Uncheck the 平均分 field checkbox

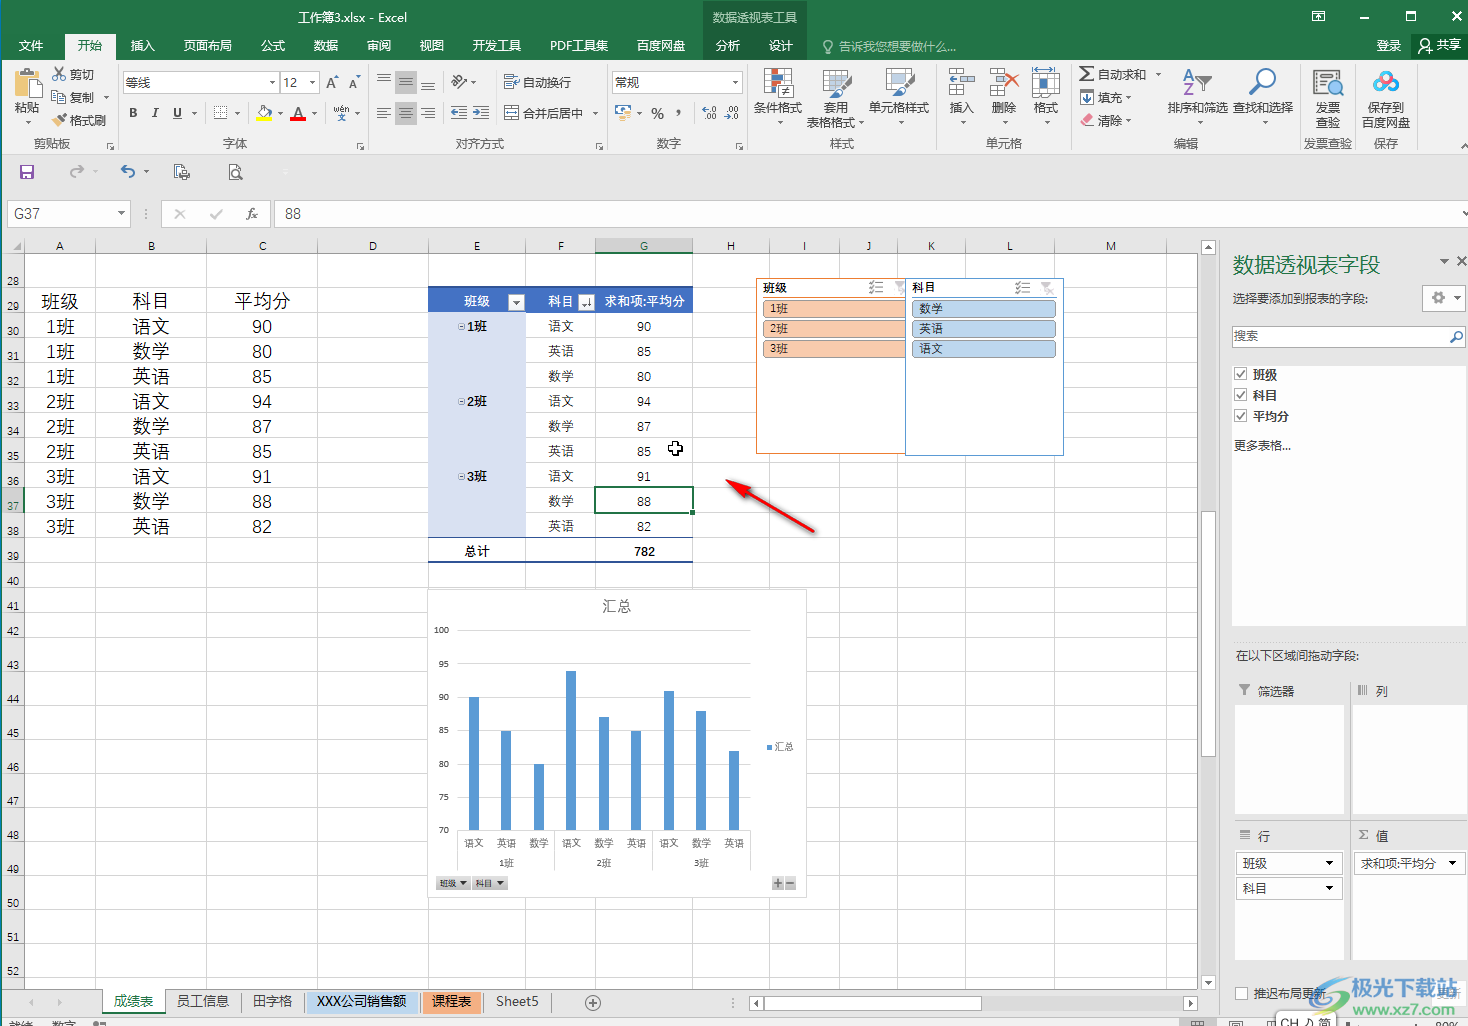[x=1241, y=416]
